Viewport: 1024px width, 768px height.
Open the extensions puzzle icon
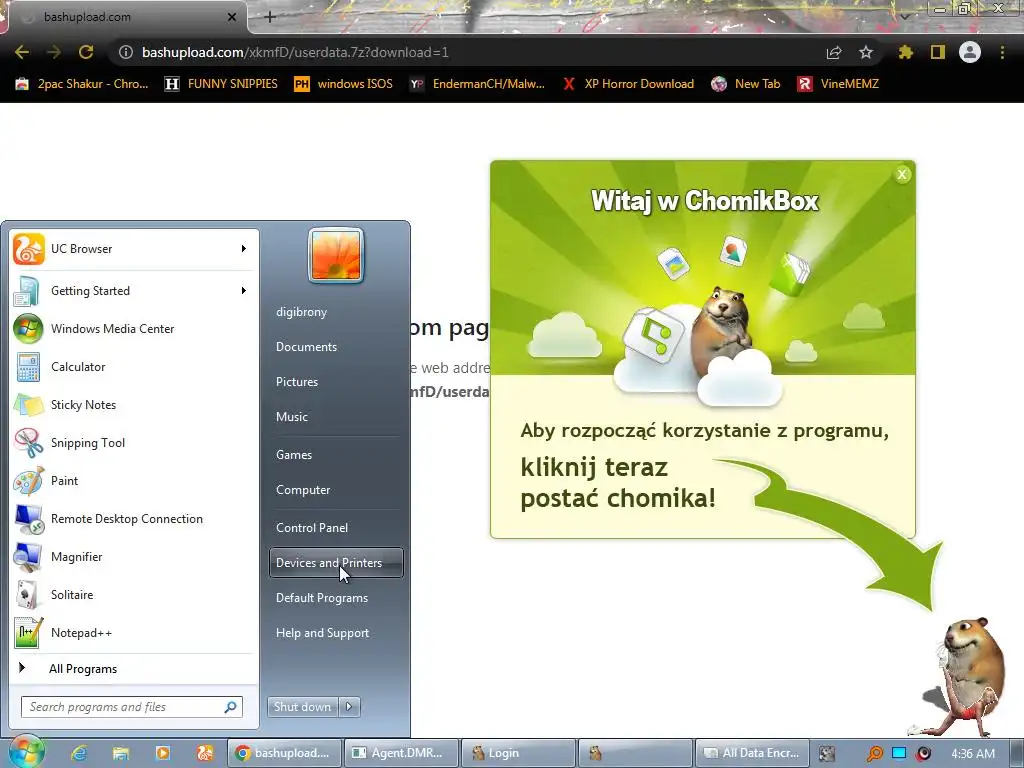pos(905,52)
